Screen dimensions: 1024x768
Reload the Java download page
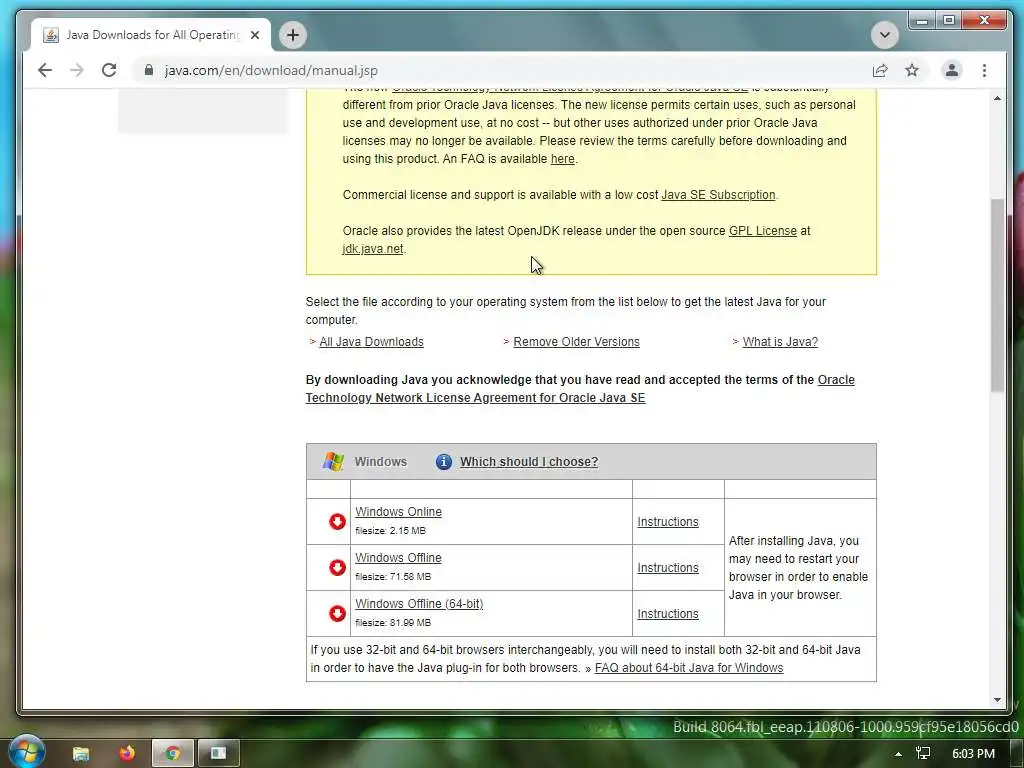tap(109, 70)
